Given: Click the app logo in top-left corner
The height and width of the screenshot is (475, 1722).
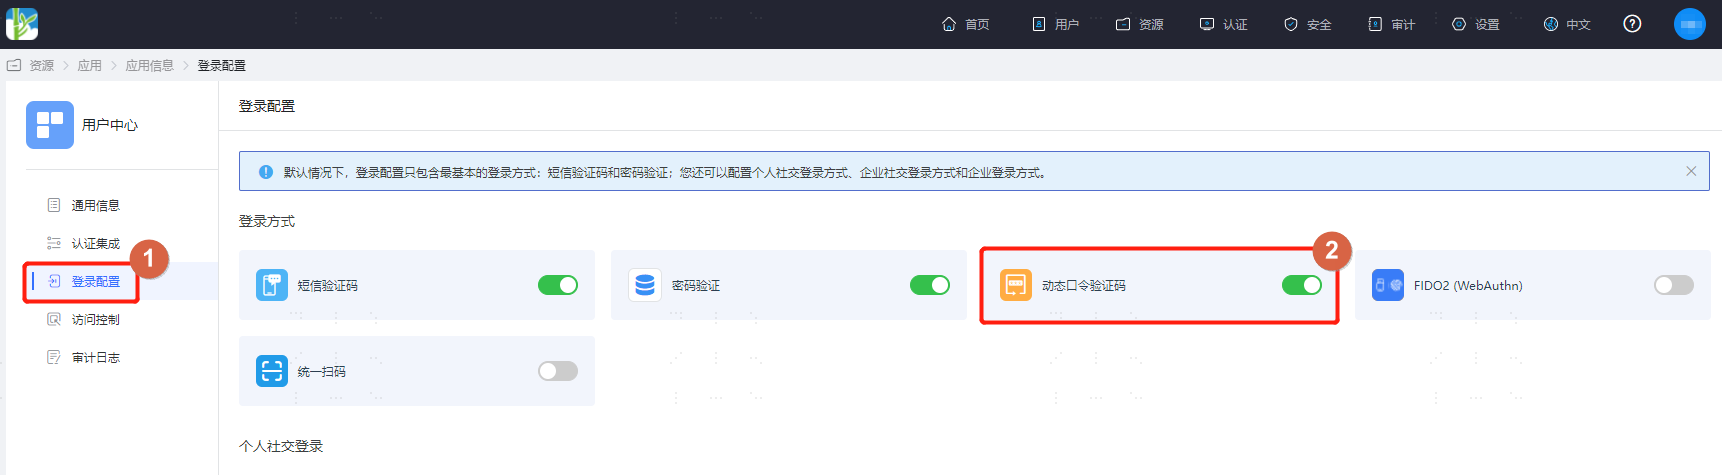Looking at the screenshot, I should 22,24.
